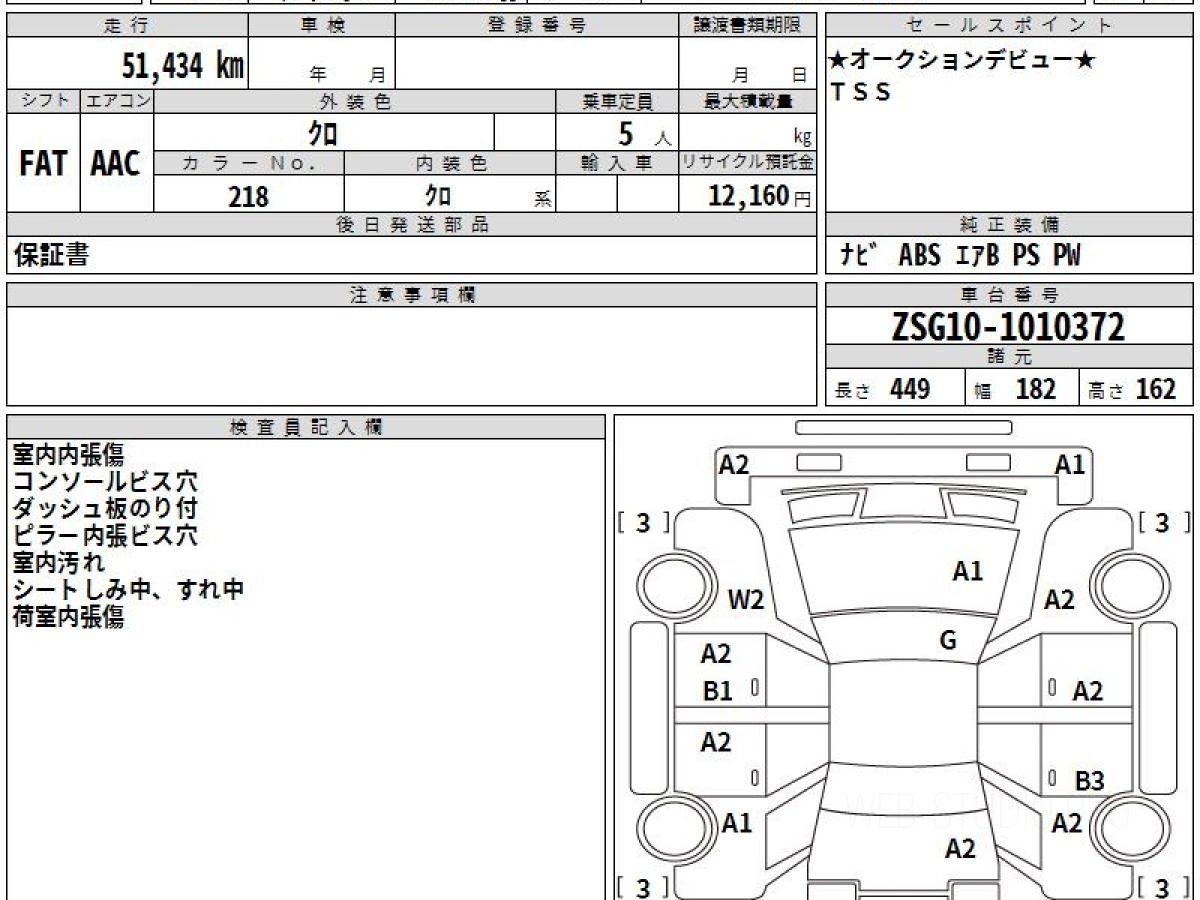The width and height of the screenshot is (1200, 900).
Task: Click the 車台番号 header
Action: (x=1009, y=295)
